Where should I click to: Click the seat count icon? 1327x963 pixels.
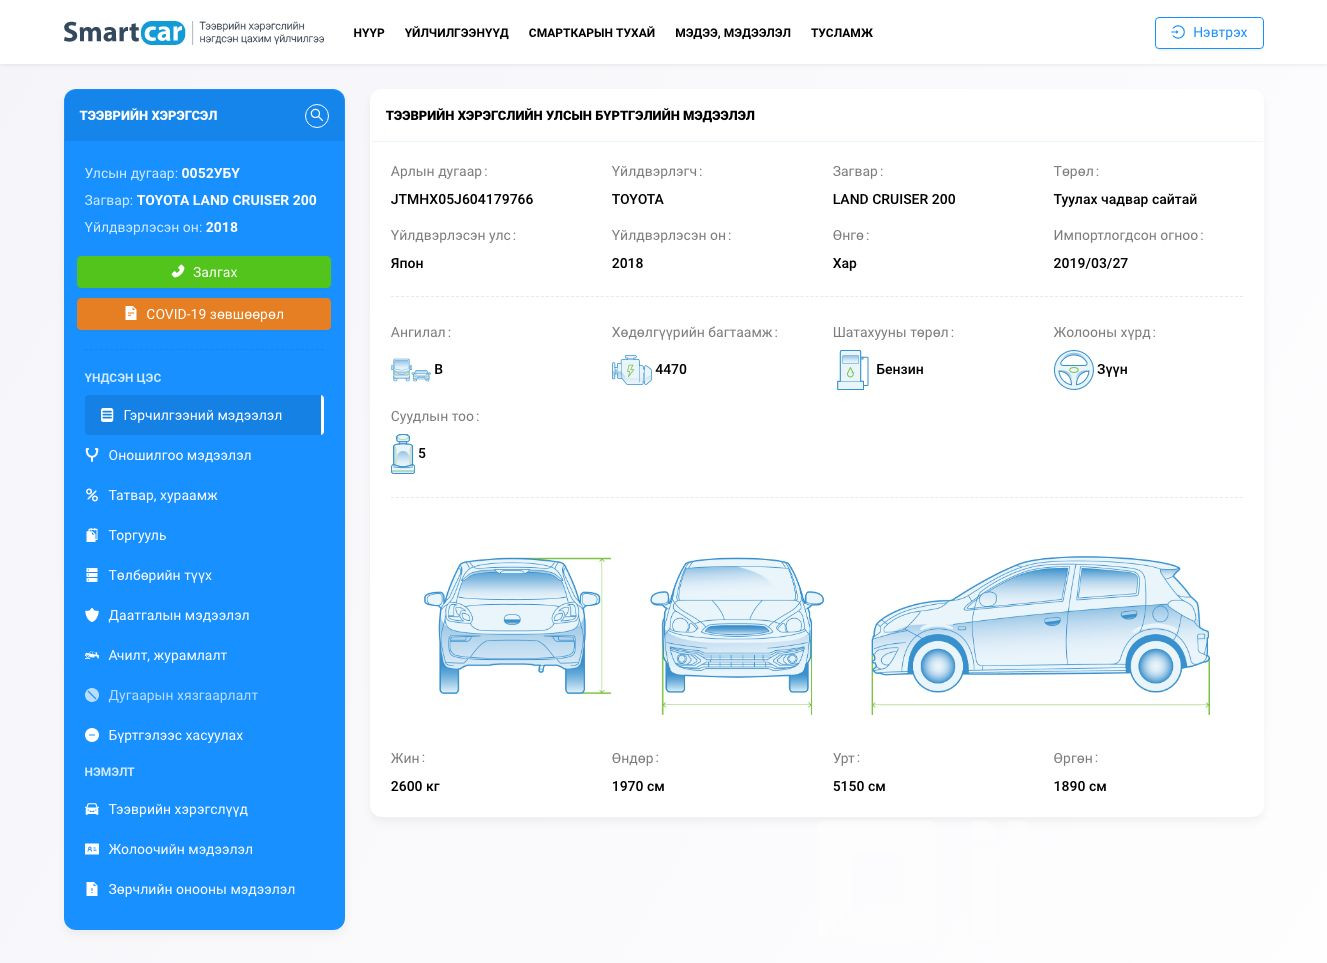pyautogui.click(x=402, y=454)
